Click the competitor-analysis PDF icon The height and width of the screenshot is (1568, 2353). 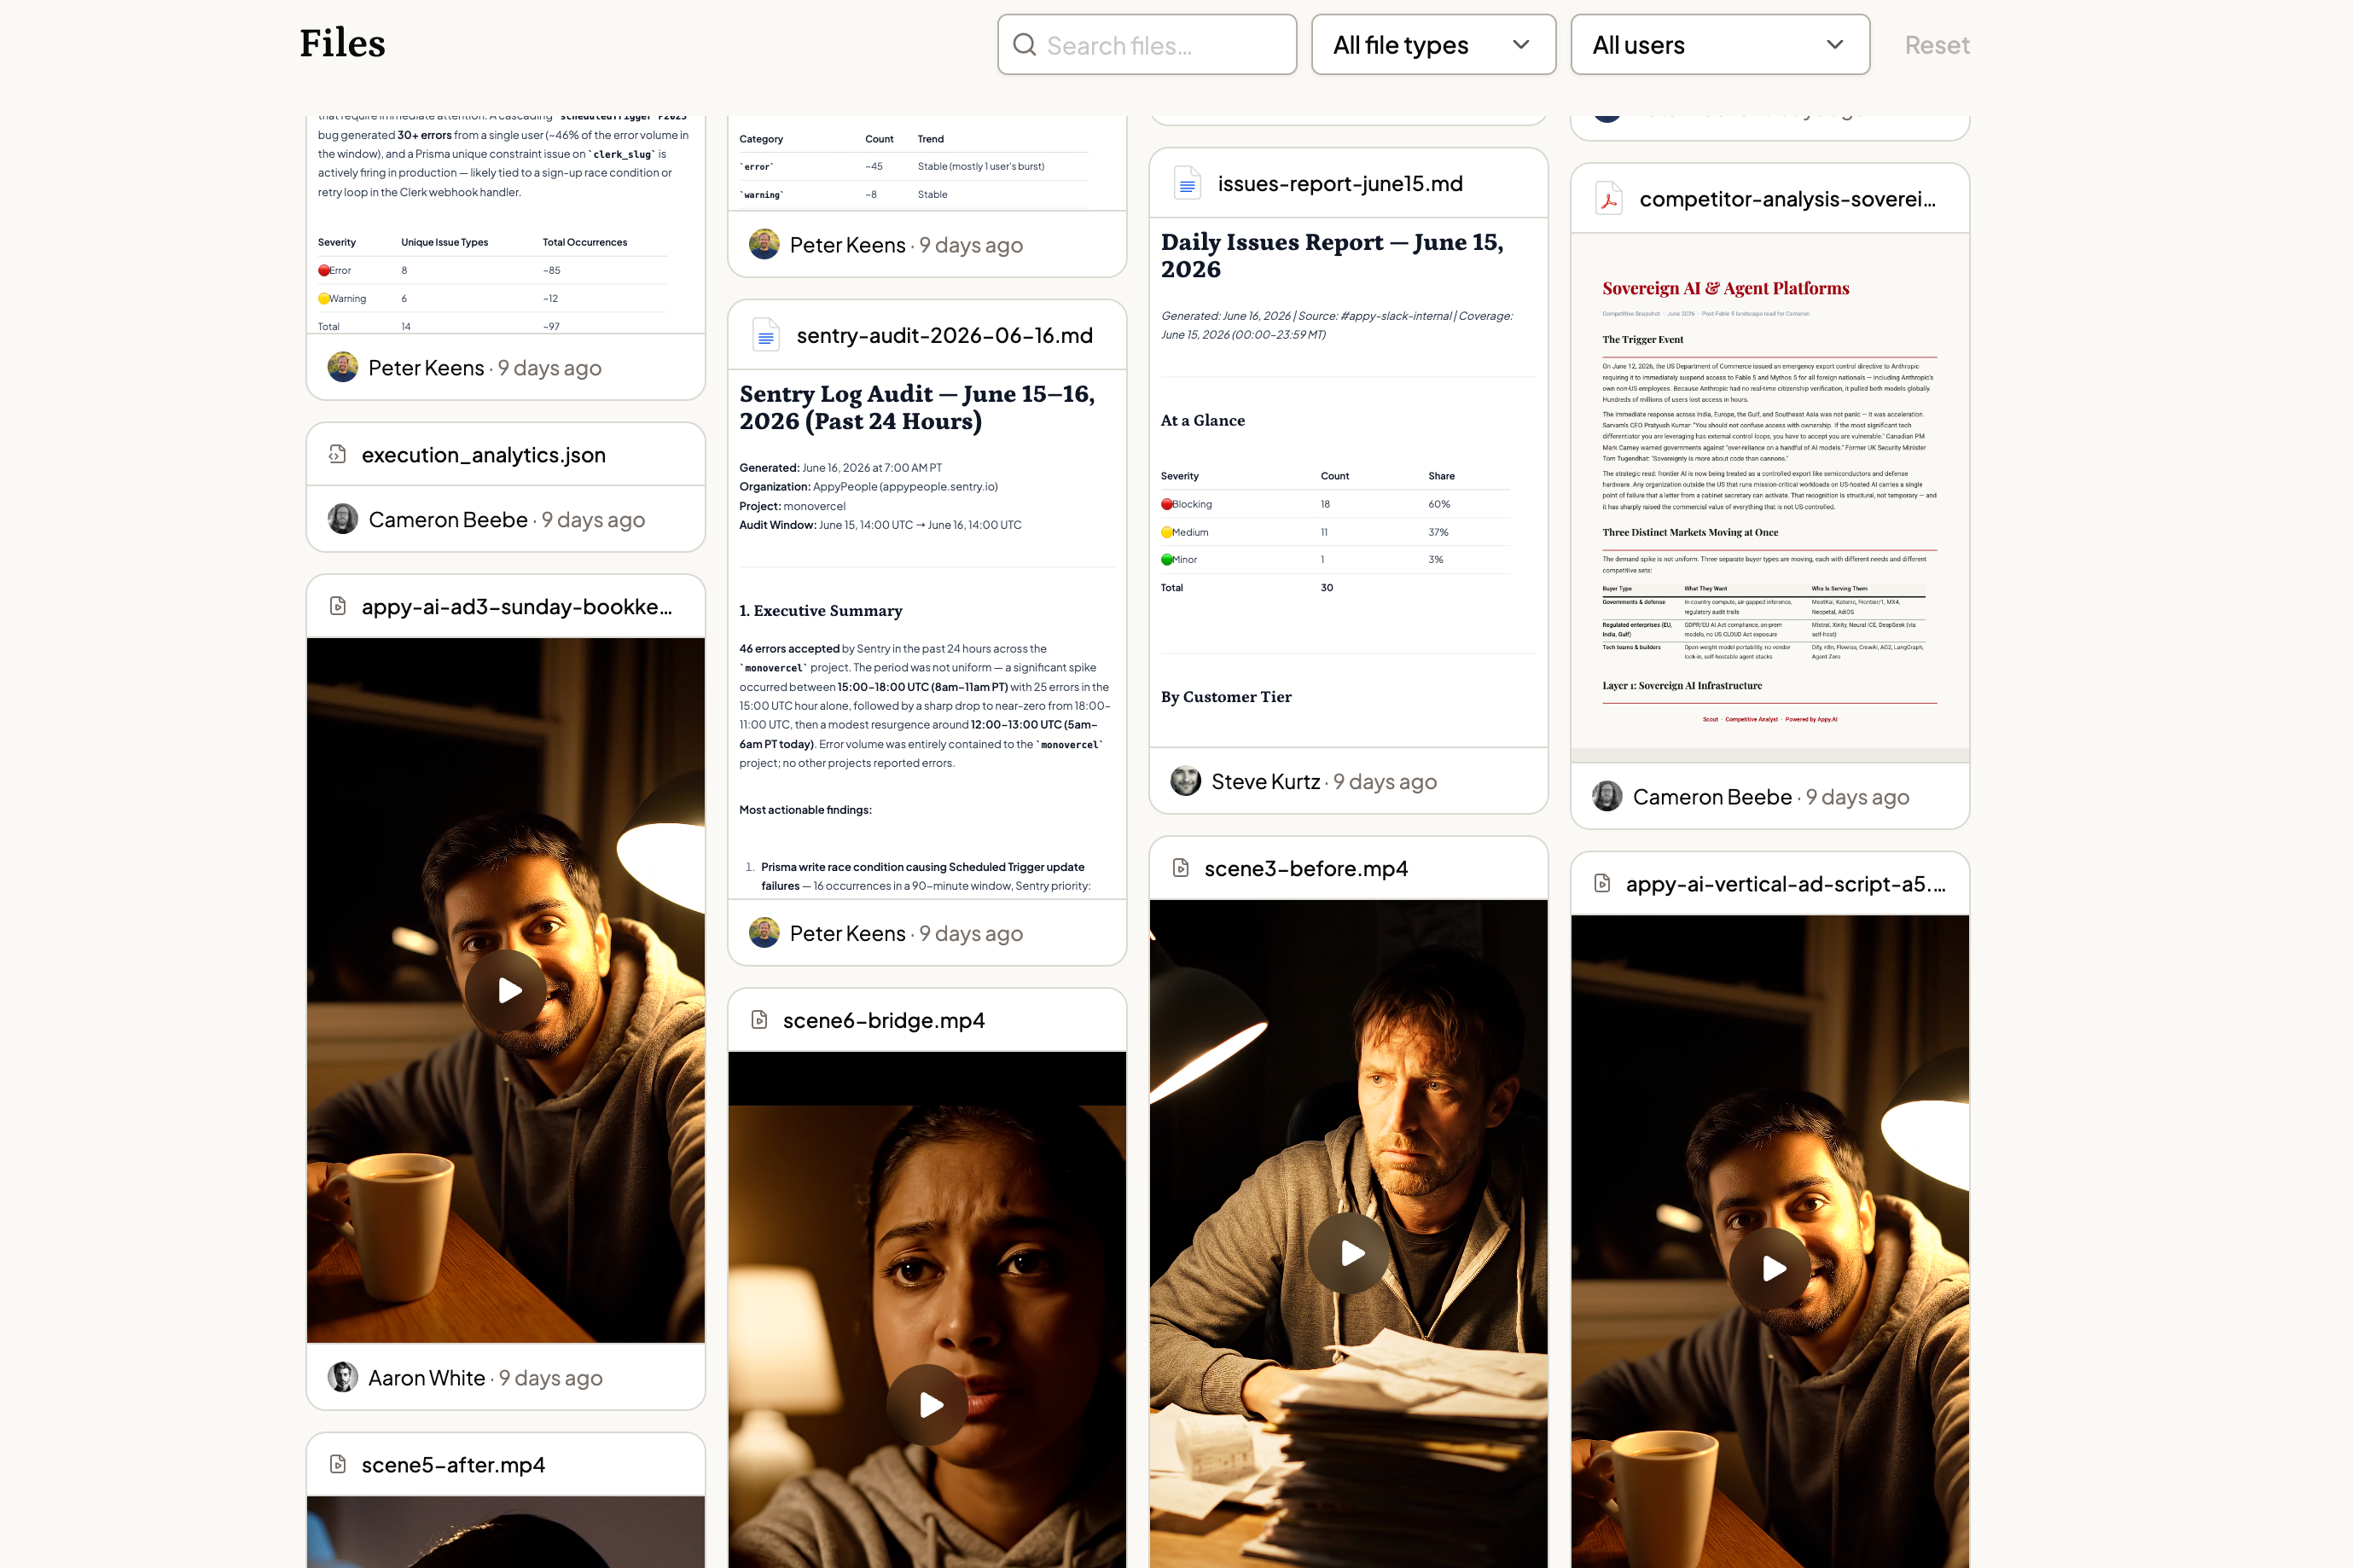(1609, 199)
